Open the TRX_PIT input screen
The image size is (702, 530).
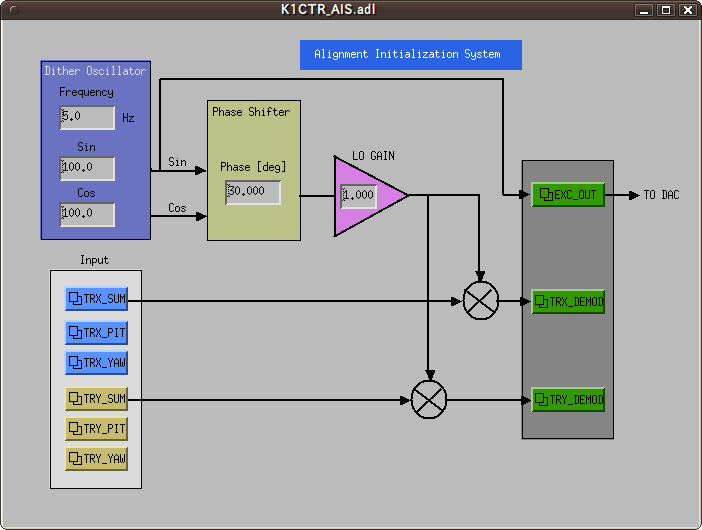(96, 333)
